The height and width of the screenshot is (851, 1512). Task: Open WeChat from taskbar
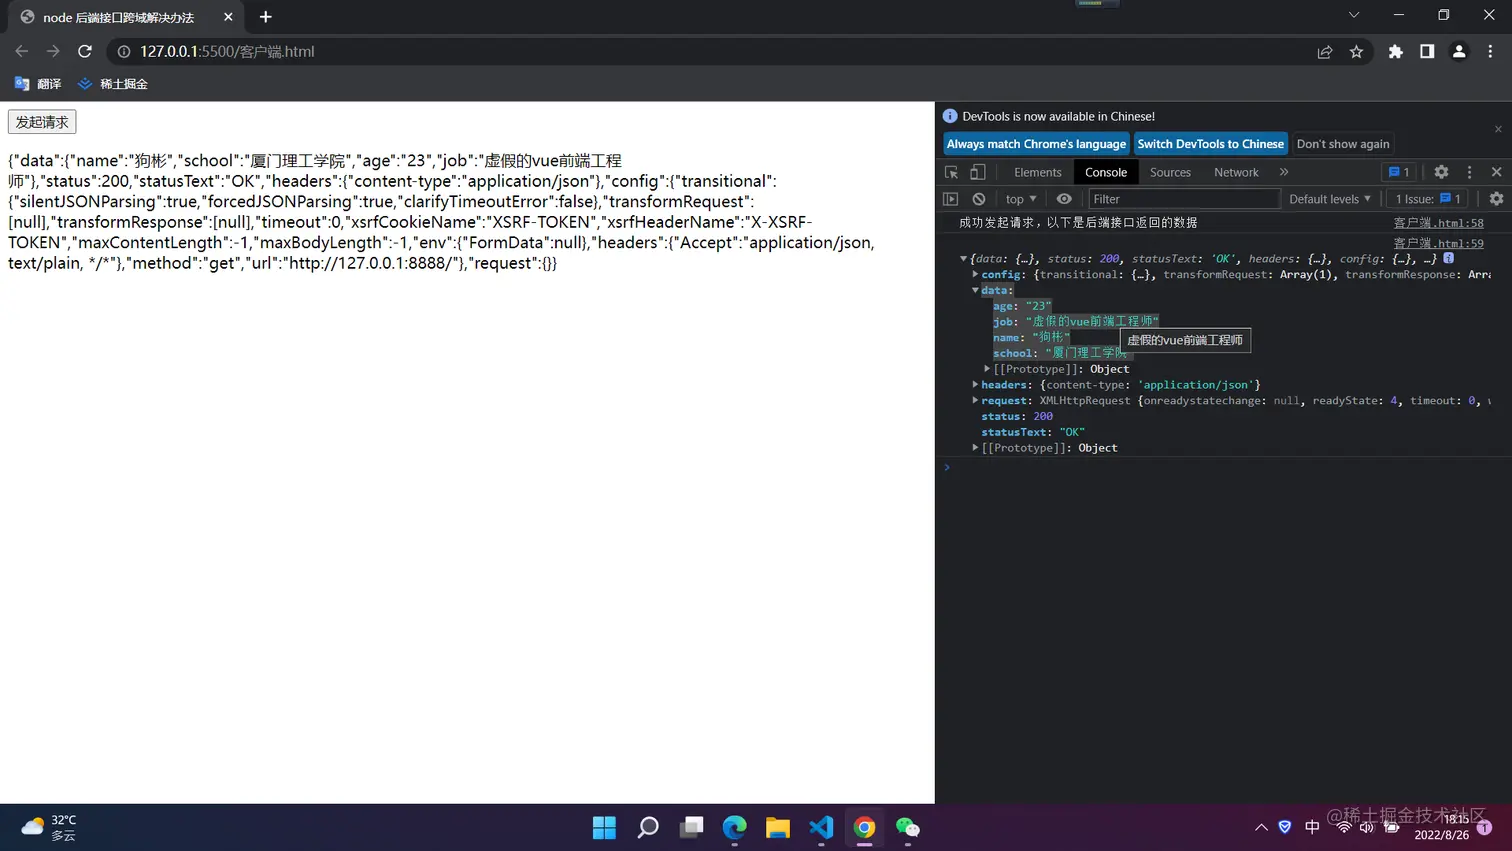tap(907, 827)
